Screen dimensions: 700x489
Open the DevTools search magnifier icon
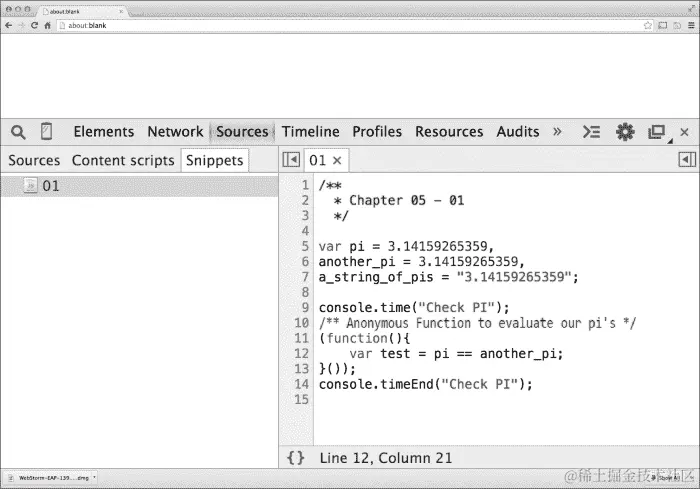click(18, 132)
